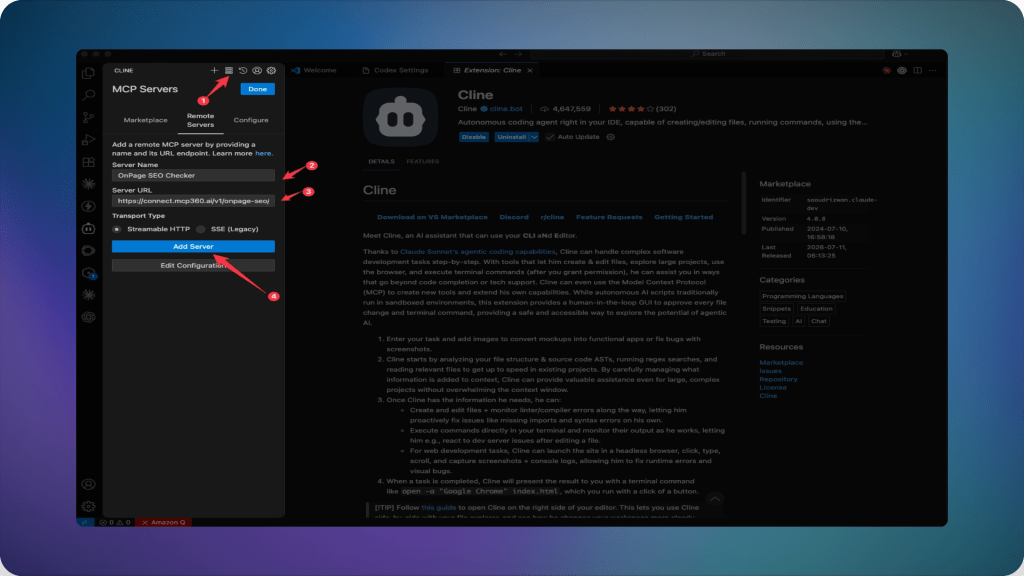Click into the Server Name field

coord(193,175)
